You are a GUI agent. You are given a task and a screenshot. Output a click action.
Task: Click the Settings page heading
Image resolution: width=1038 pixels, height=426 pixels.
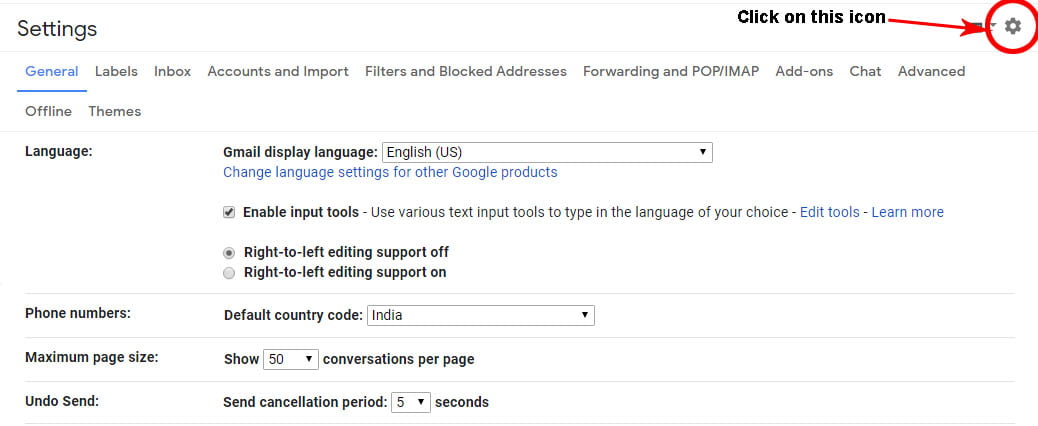57,28
